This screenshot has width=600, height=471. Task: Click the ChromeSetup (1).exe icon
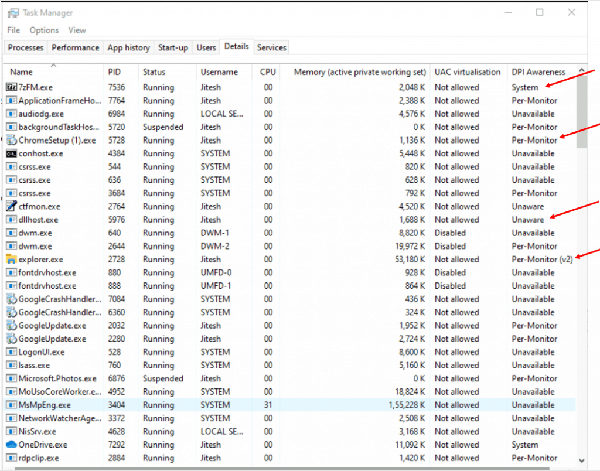click(12, 140)
